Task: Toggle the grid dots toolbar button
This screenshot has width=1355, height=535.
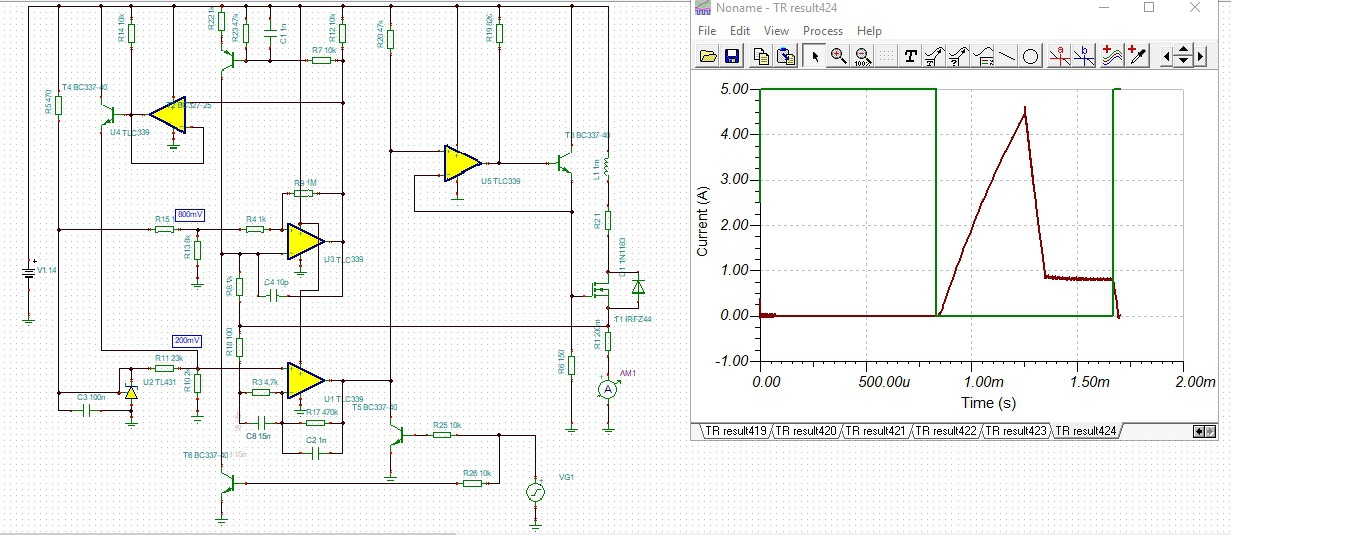Action: click(x=886, y=56)
